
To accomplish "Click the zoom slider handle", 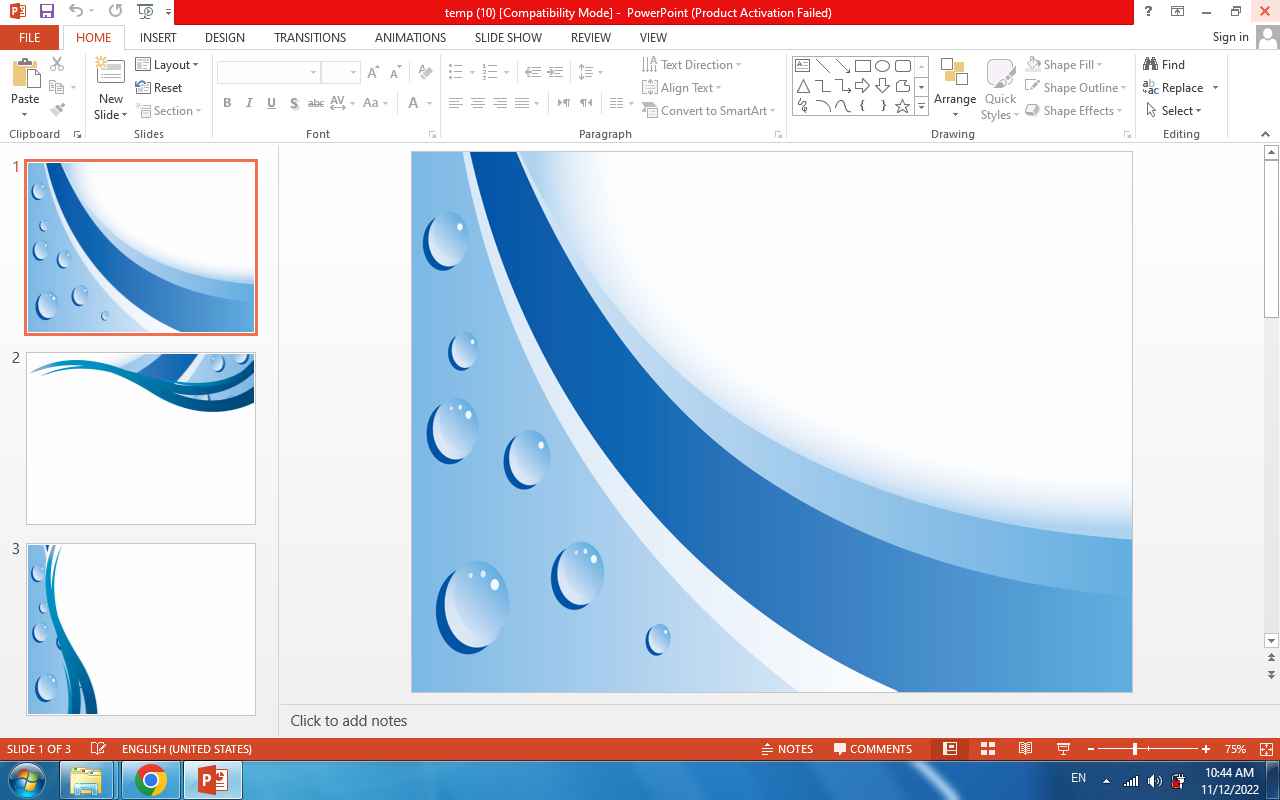I will point(1135,749).
